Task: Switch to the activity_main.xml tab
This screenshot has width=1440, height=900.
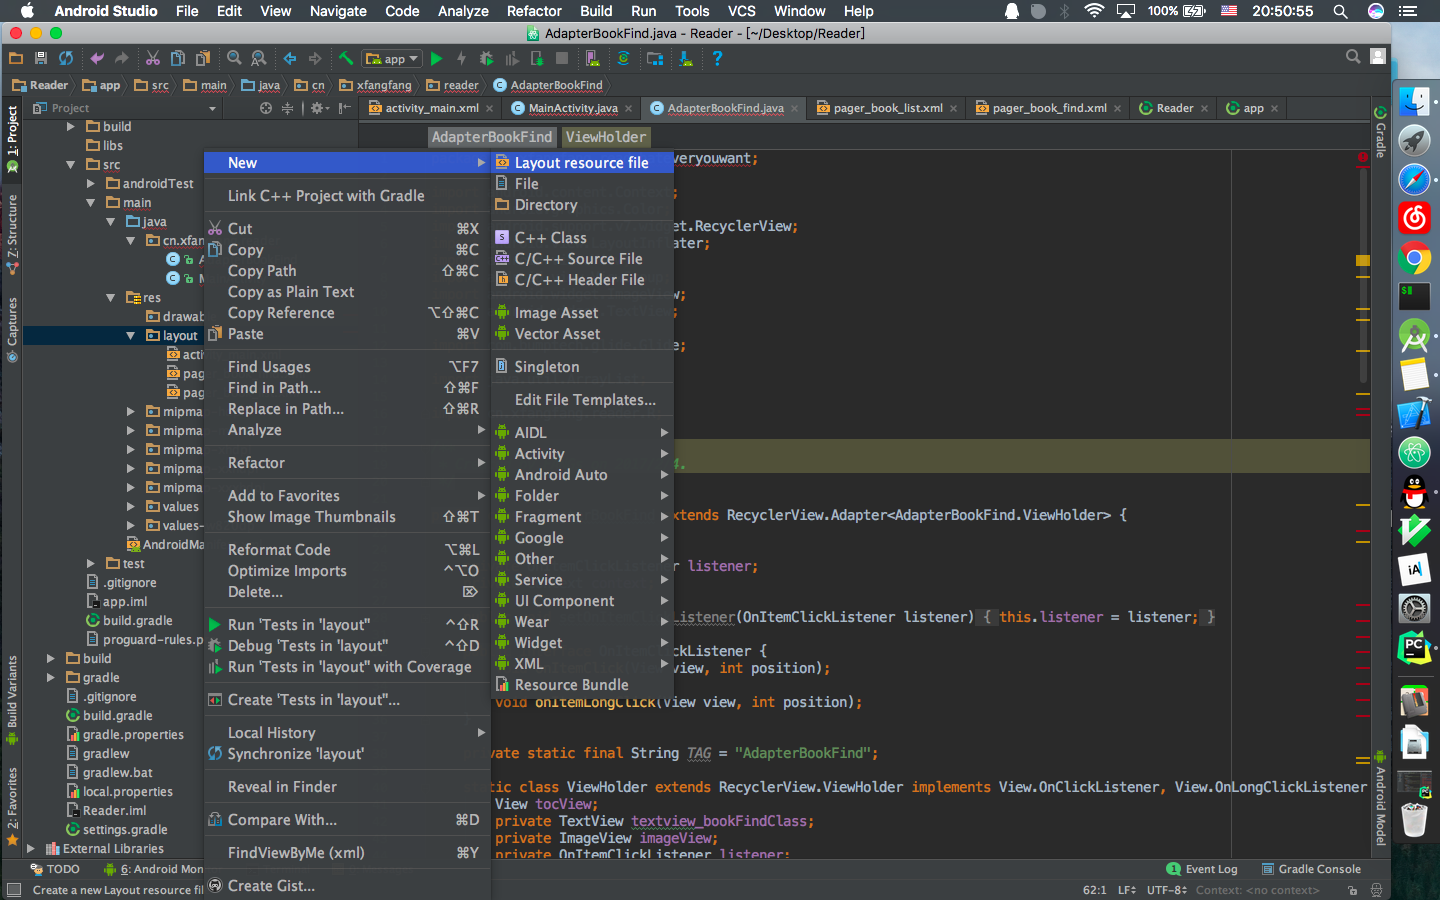Action: point(431,108)
